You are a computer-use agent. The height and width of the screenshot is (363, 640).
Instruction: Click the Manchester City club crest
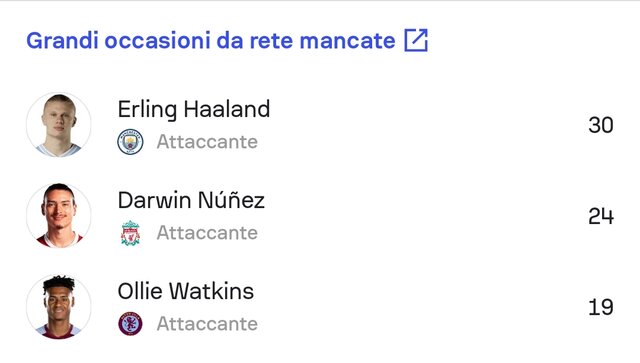pyautogui.click(x=130, y=142)
